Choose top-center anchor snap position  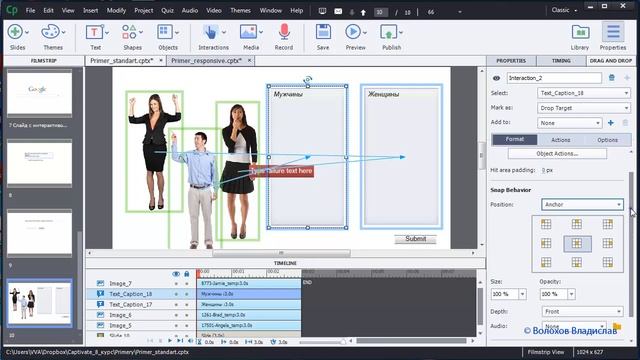pyautogui.click(x=576, y=224)
